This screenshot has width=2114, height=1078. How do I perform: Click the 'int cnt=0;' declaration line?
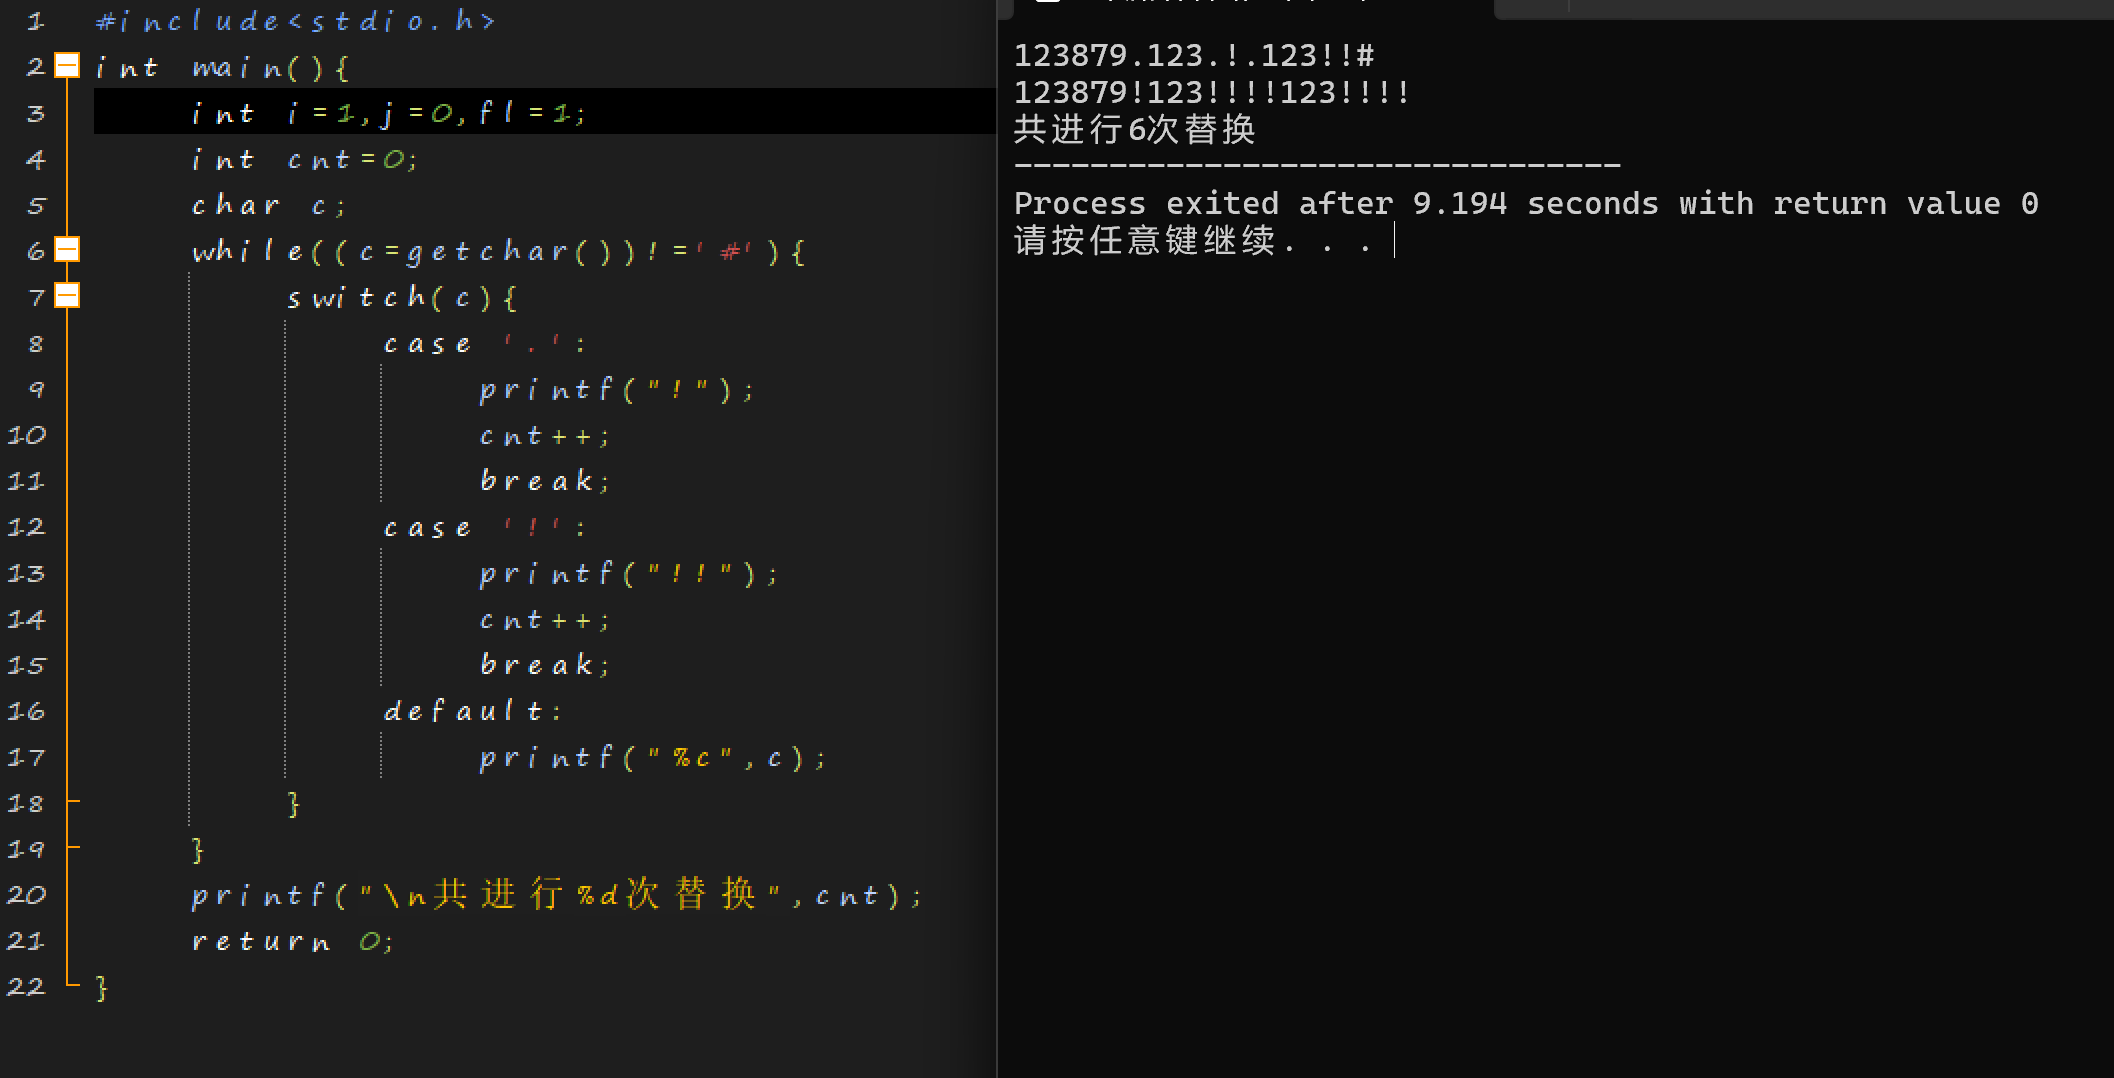[304, 159]
